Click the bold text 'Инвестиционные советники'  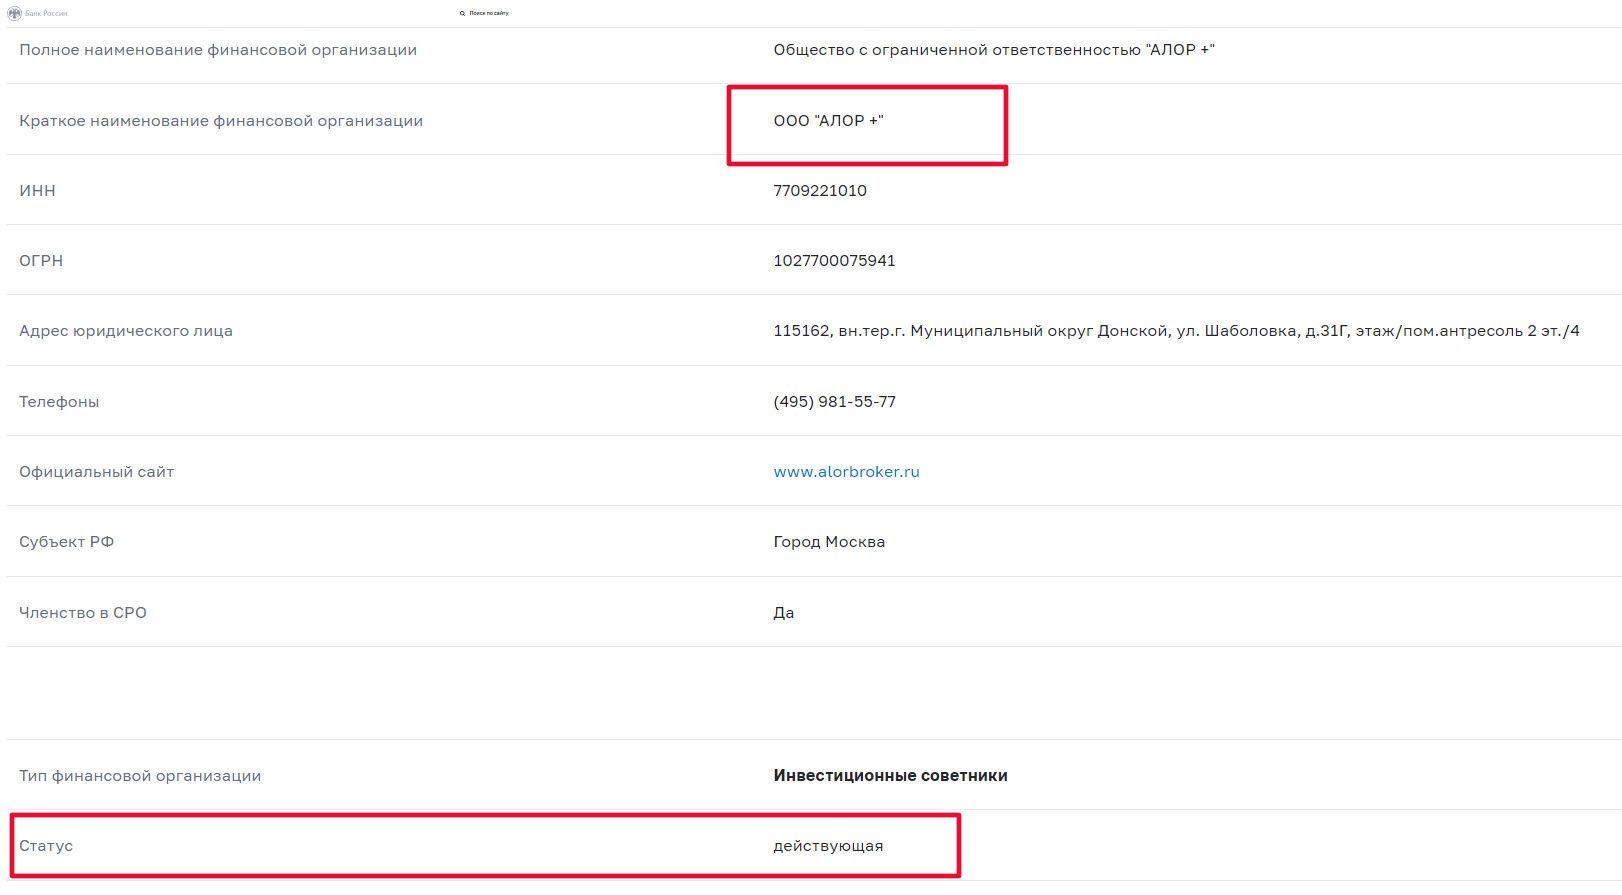[890, 776]
